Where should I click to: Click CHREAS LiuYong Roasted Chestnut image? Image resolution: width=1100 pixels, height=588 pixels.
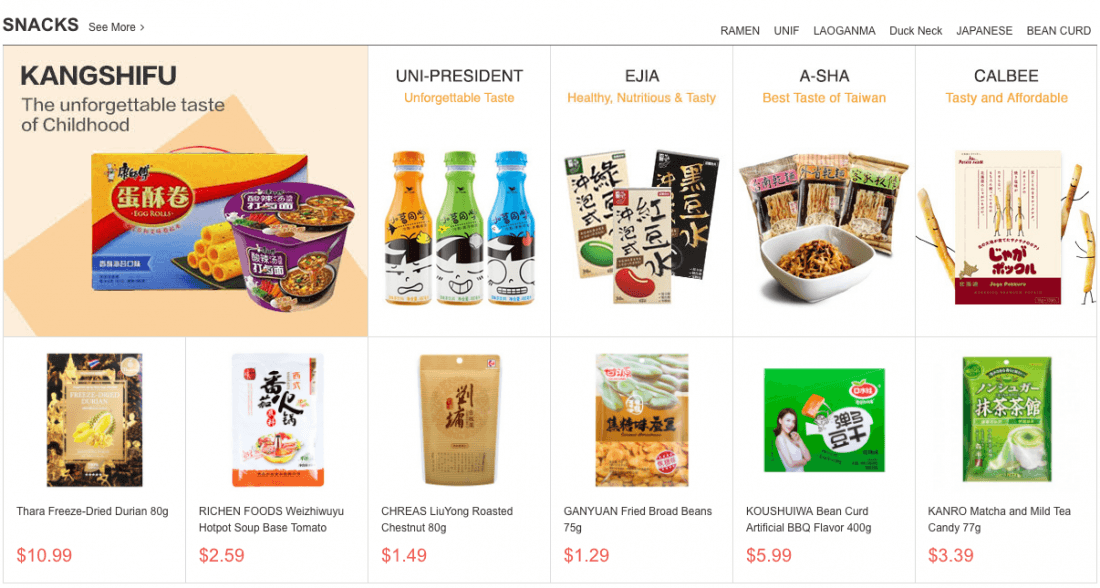460,420
